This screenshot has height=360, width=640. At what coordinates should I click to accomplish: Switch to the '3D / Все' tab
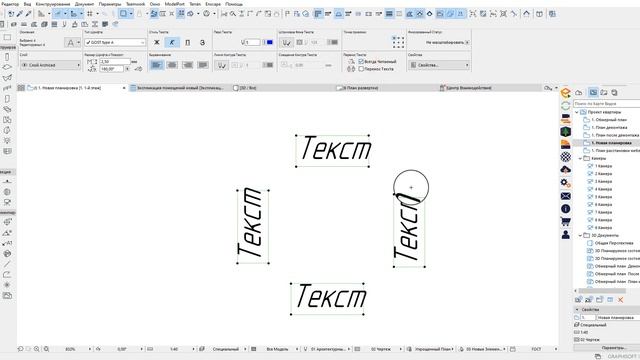[x=245, y=88]
